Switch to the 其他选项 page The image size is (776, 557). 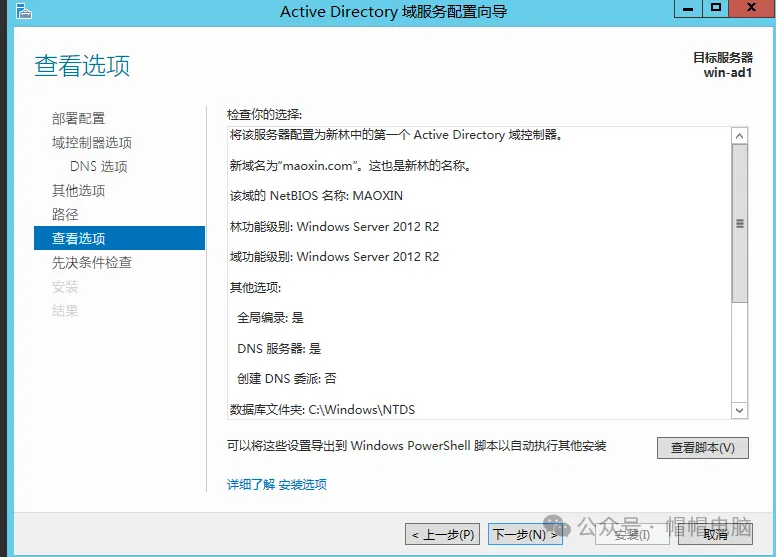(78, 190)
